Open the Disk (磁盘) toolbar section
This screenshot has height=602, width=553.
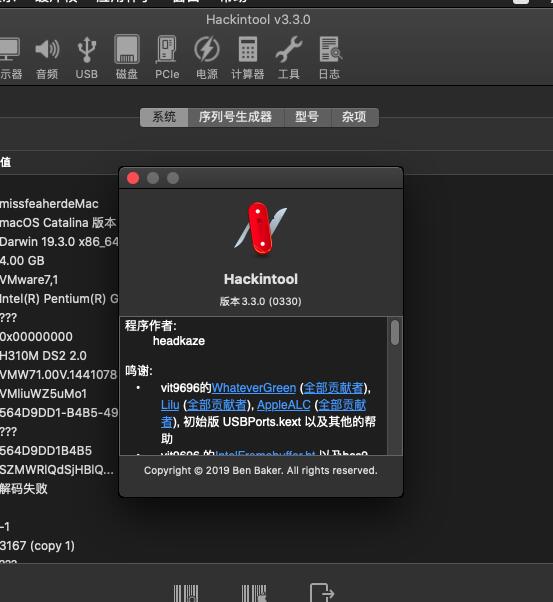point(127,58)
